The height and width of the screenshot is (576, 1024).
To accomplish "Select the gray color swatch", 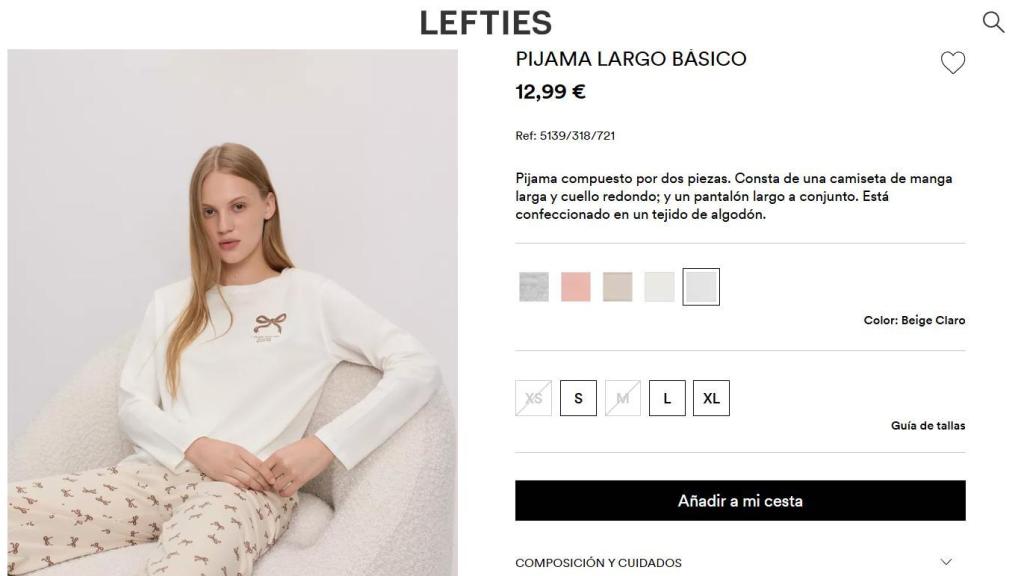I will point(531,285).
